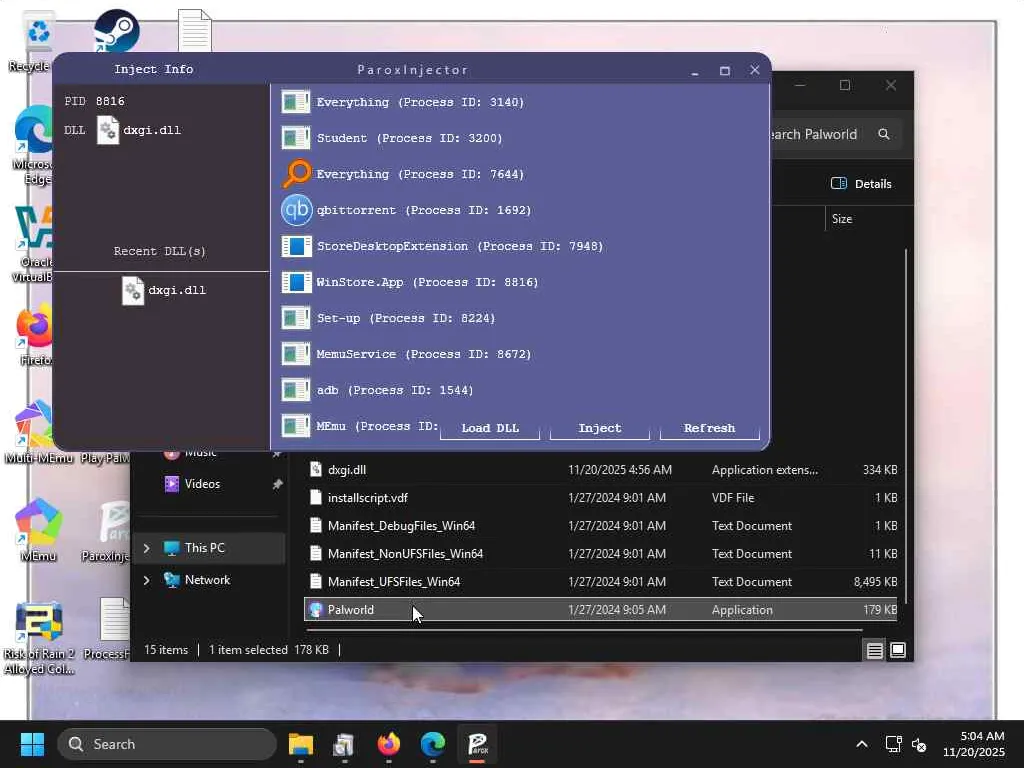Click the muted volume tray icon
This screenshot has width=1024, height=768.
[919, 744]
